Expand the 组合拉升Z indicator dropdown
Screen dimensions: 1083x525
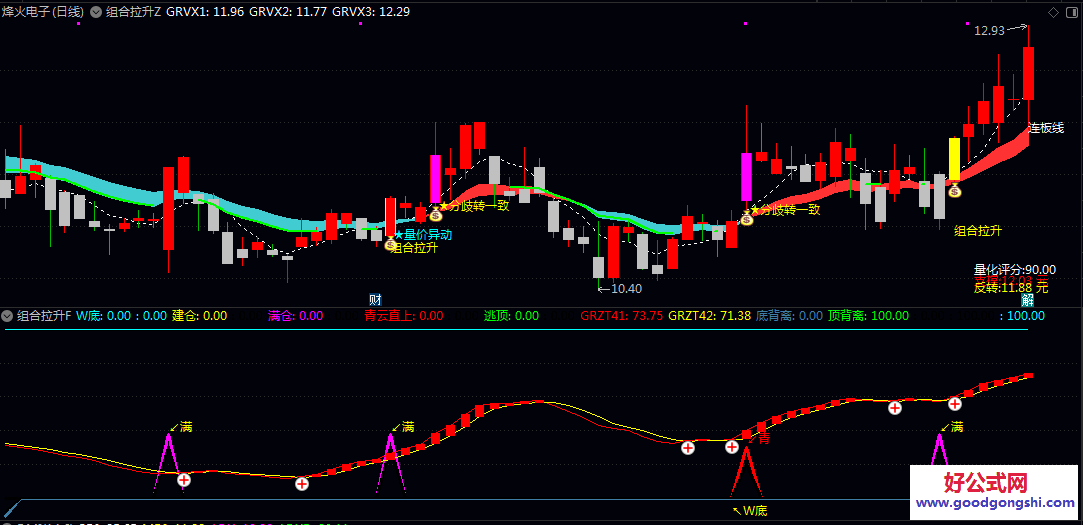[x=96, y=12]
